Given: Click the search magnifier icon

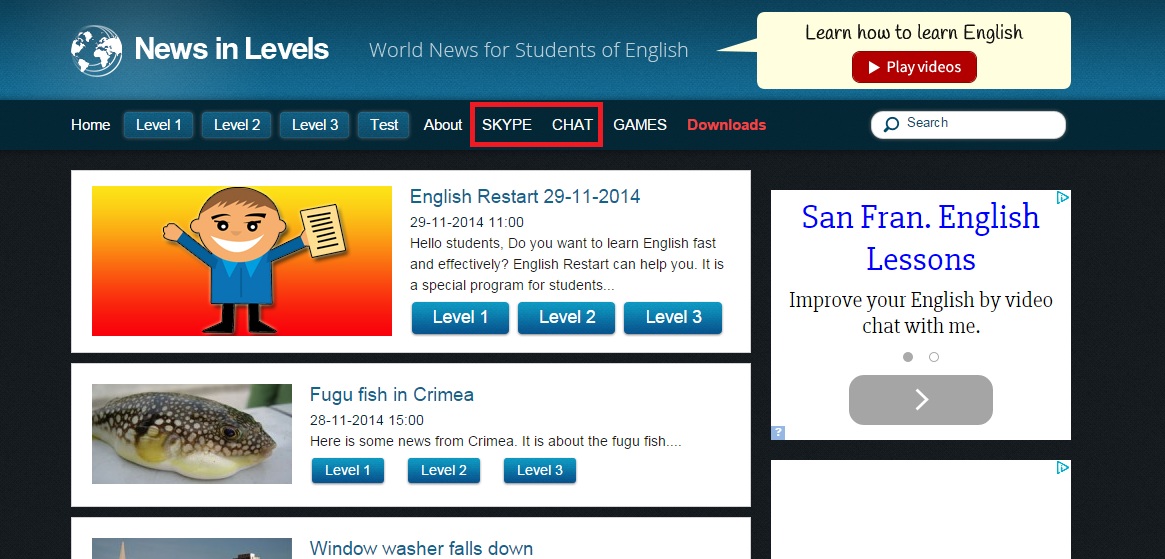Looking at the screenshot, I should 891,125.
